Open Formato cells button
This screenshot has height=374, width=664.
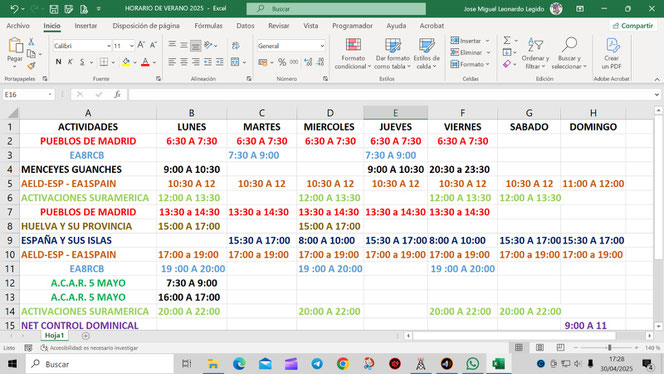(x=470, y=64)
